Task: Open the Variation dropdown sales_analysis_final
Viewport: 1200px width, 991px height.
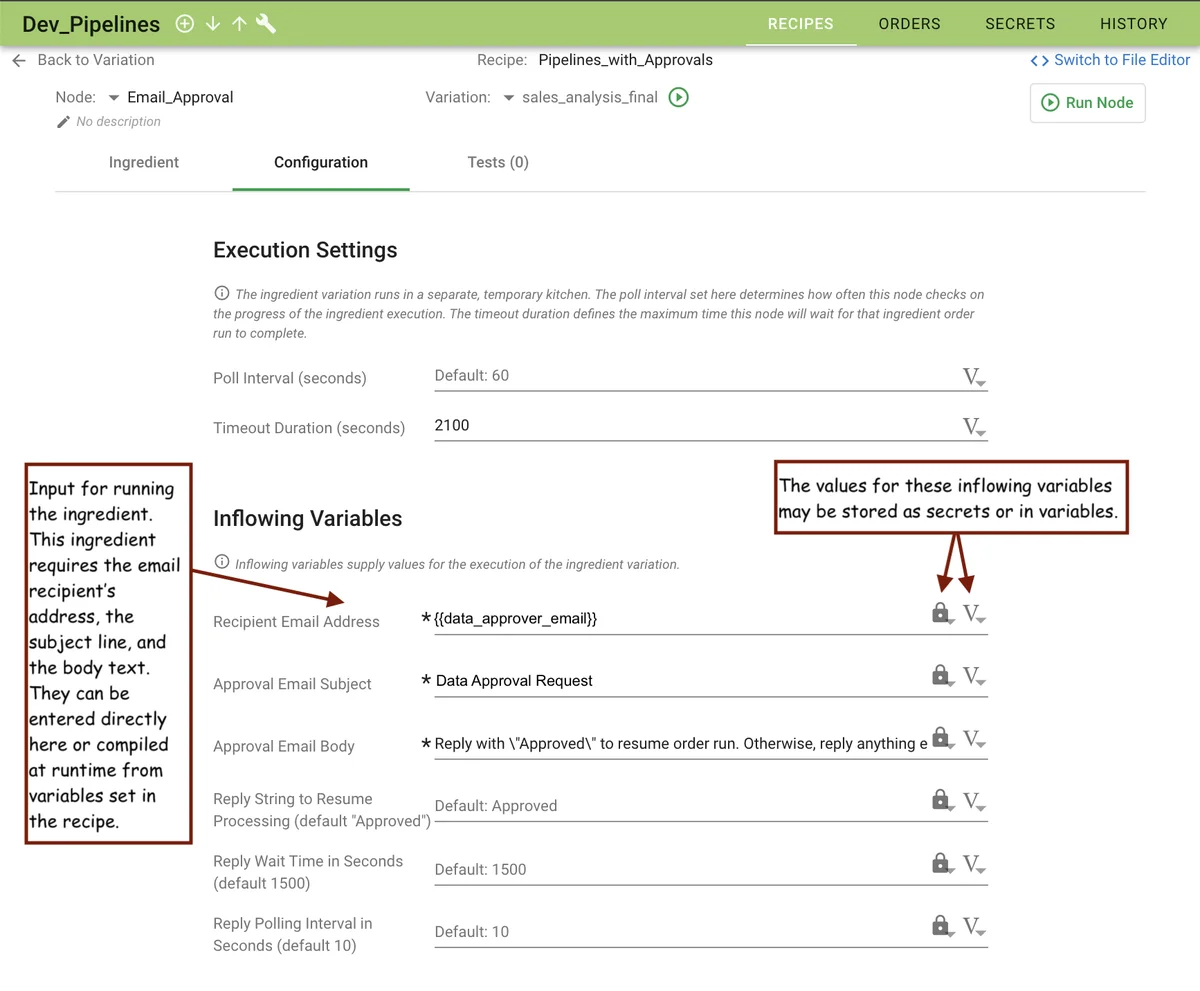Action: (508, 98)
